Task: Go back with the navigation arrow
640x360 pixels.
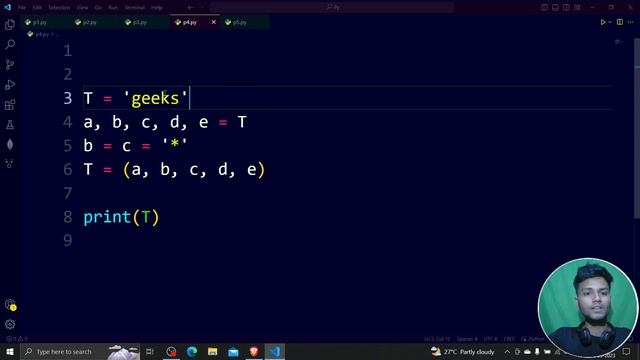Action: (x=190, y=7)
